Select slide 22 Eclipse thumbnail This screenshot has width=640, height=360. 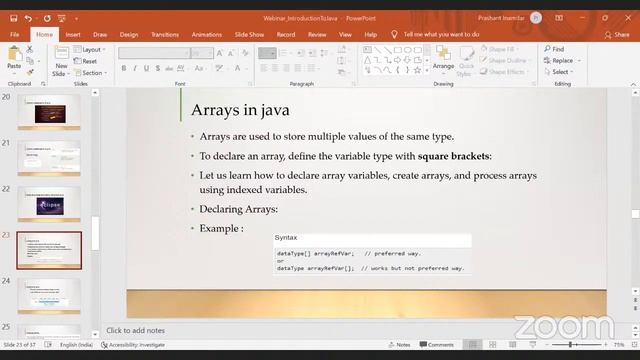49,204
